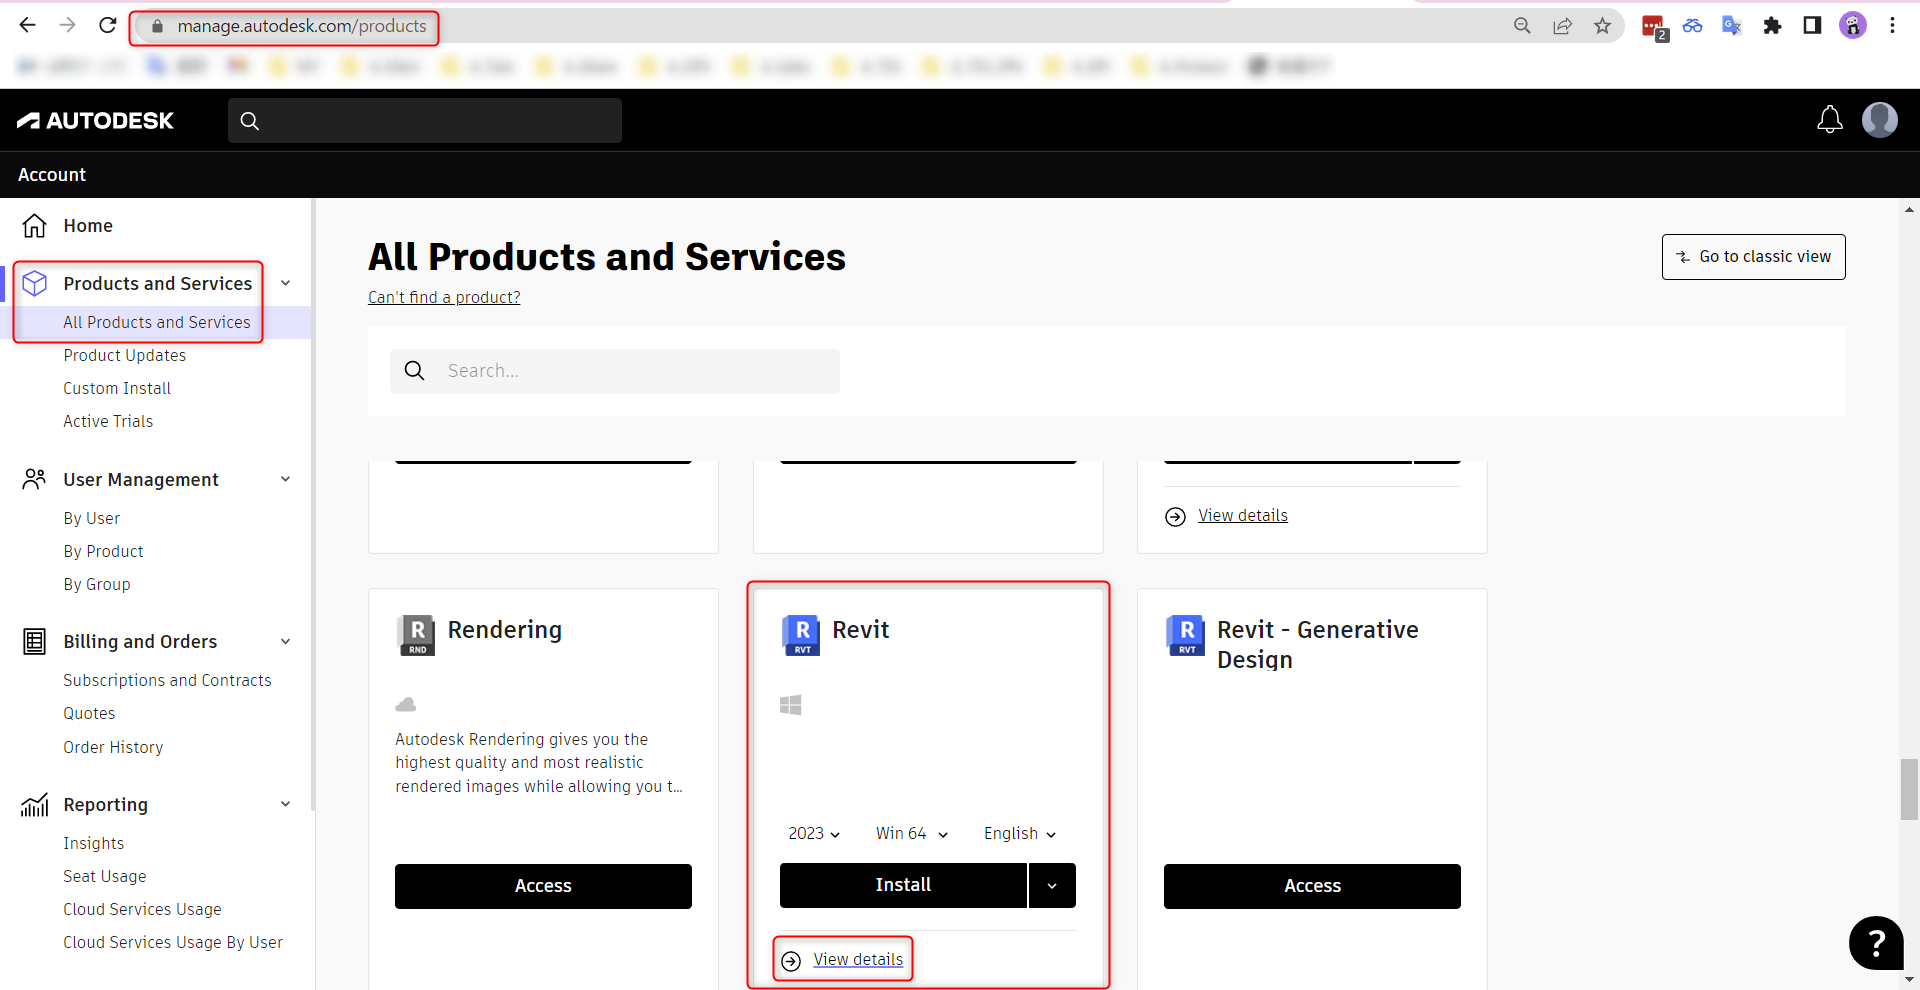The width and height of the screenshot is (1920, 990).
Task: Open Insights under Reporting
Action: [x=94, y=843]
